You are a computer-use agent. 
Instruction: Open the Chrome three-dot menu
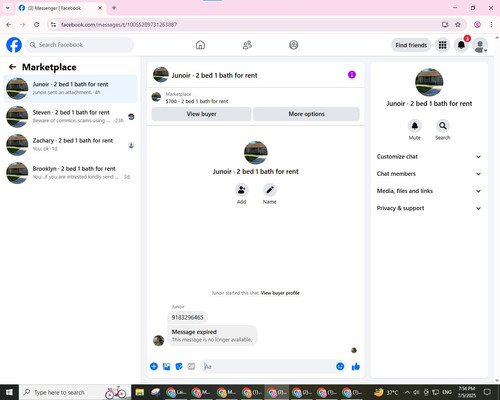point(491,25)
